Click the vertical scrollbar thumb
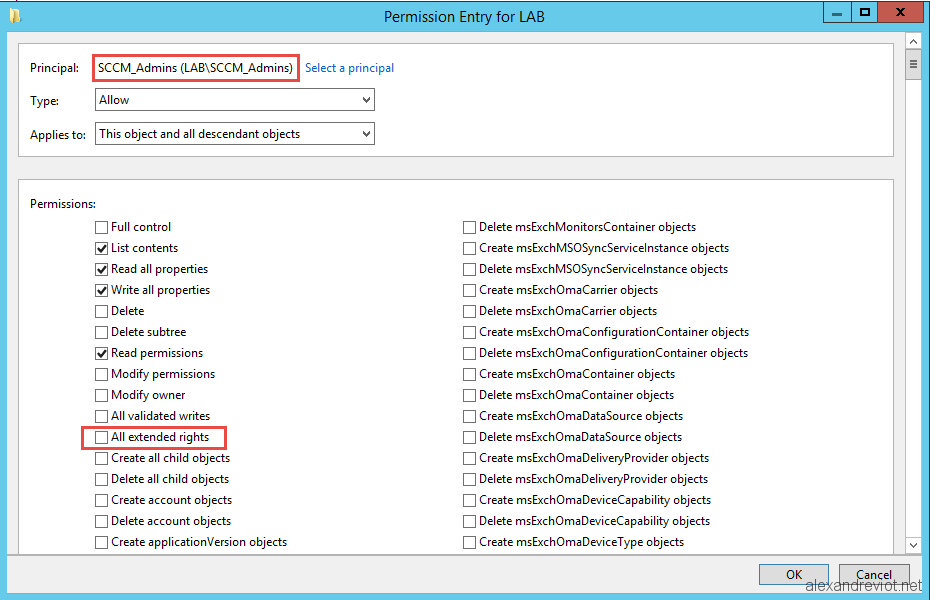This screenshot has width=930, height=600. (913, 64)
